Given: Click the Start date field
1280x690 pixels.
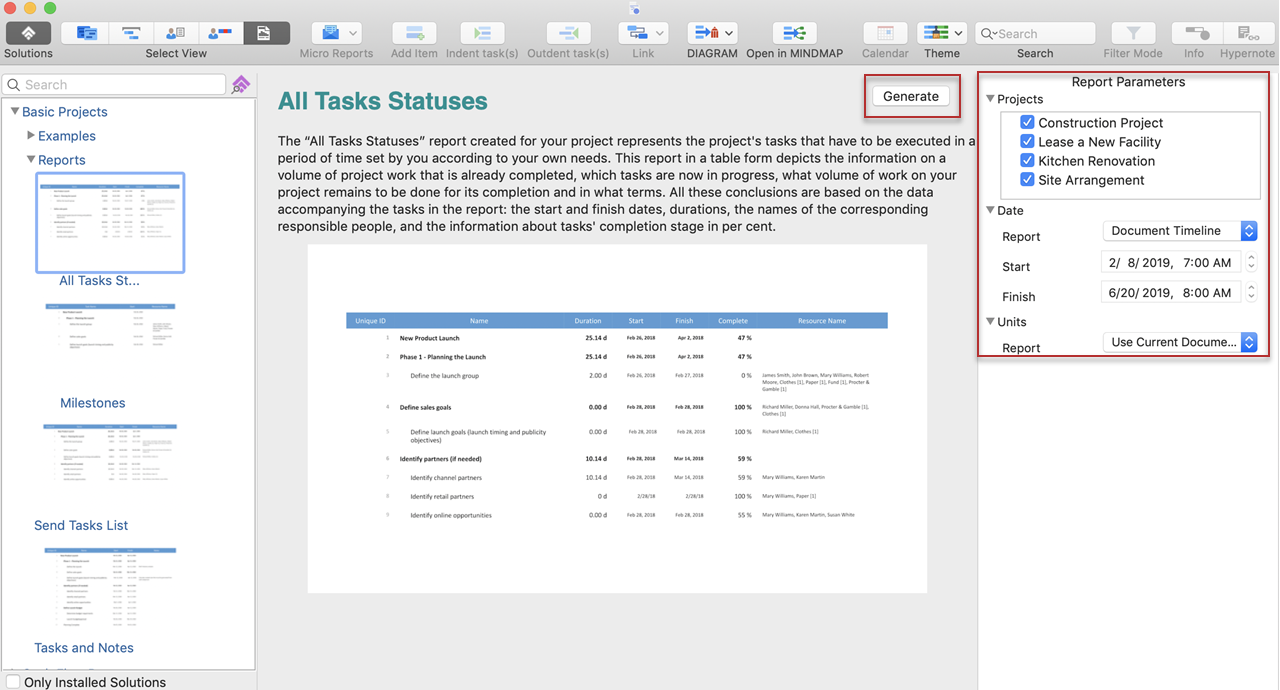Looking at the screenshot, I should [1172, 262].
